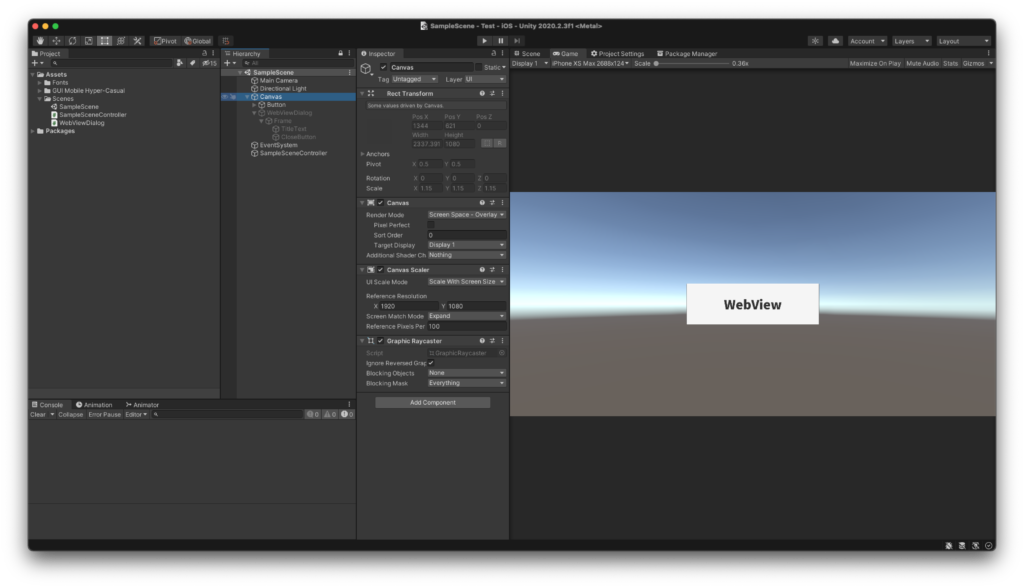
Task: Select the Rotate tool
Action: (72, 41)
